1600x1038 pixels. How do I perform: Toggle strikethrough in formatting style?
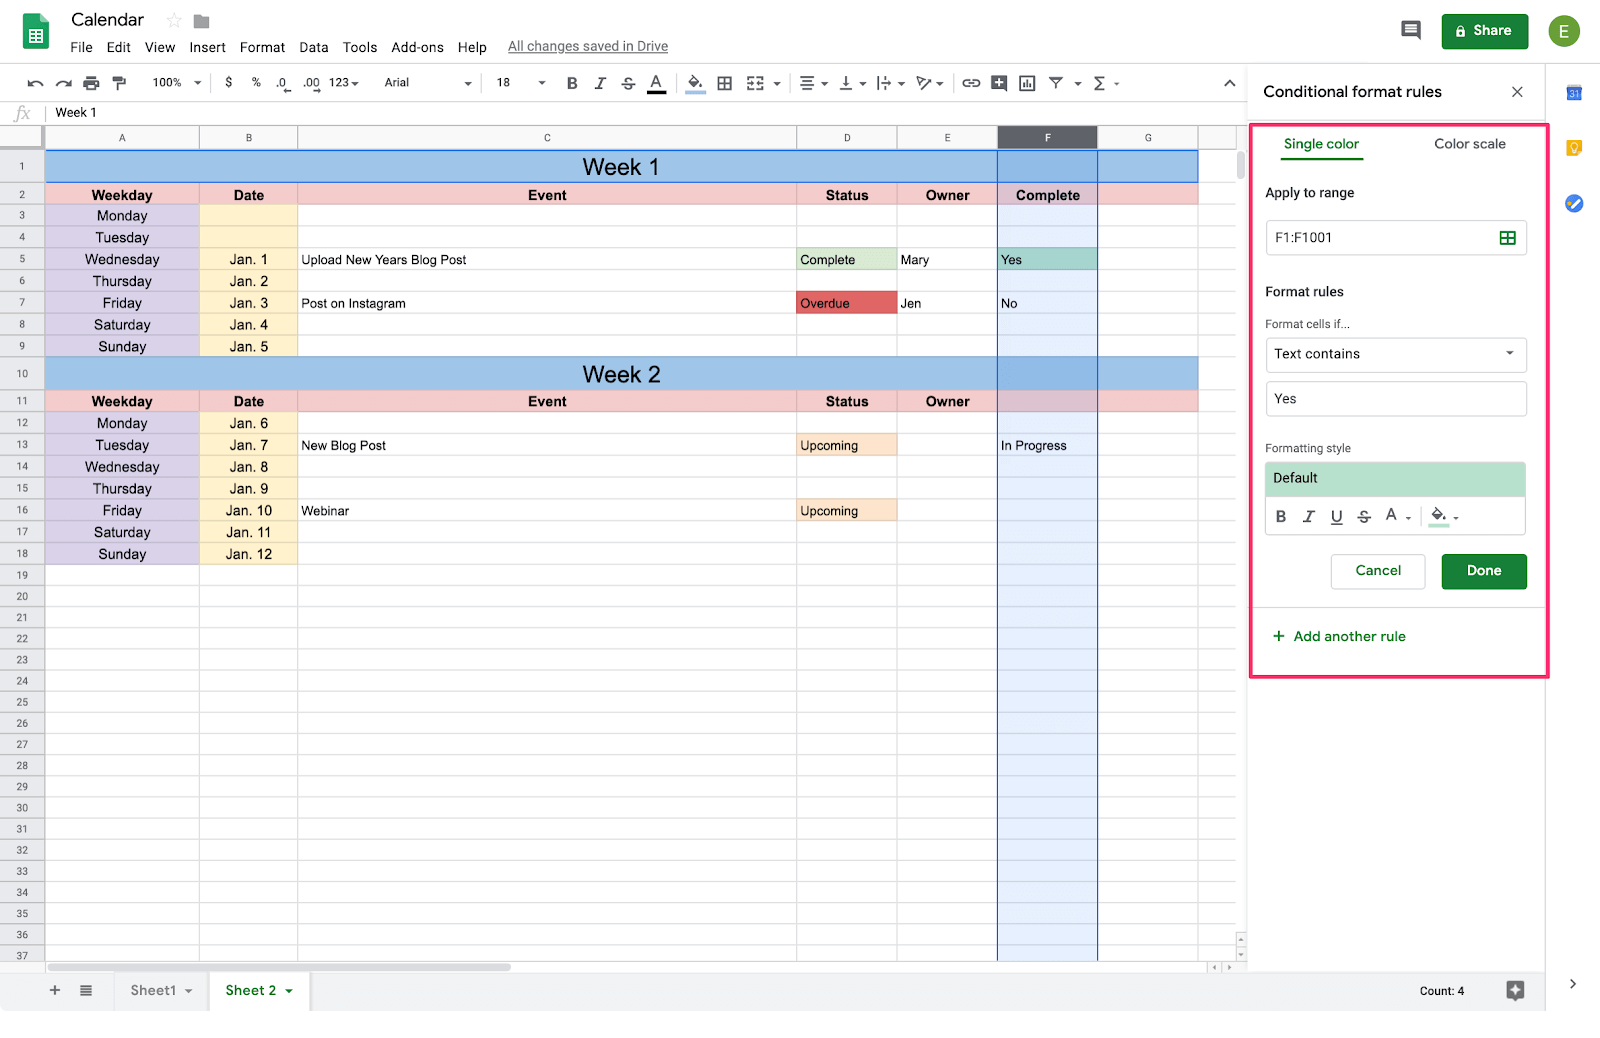tap(1365, 517)
